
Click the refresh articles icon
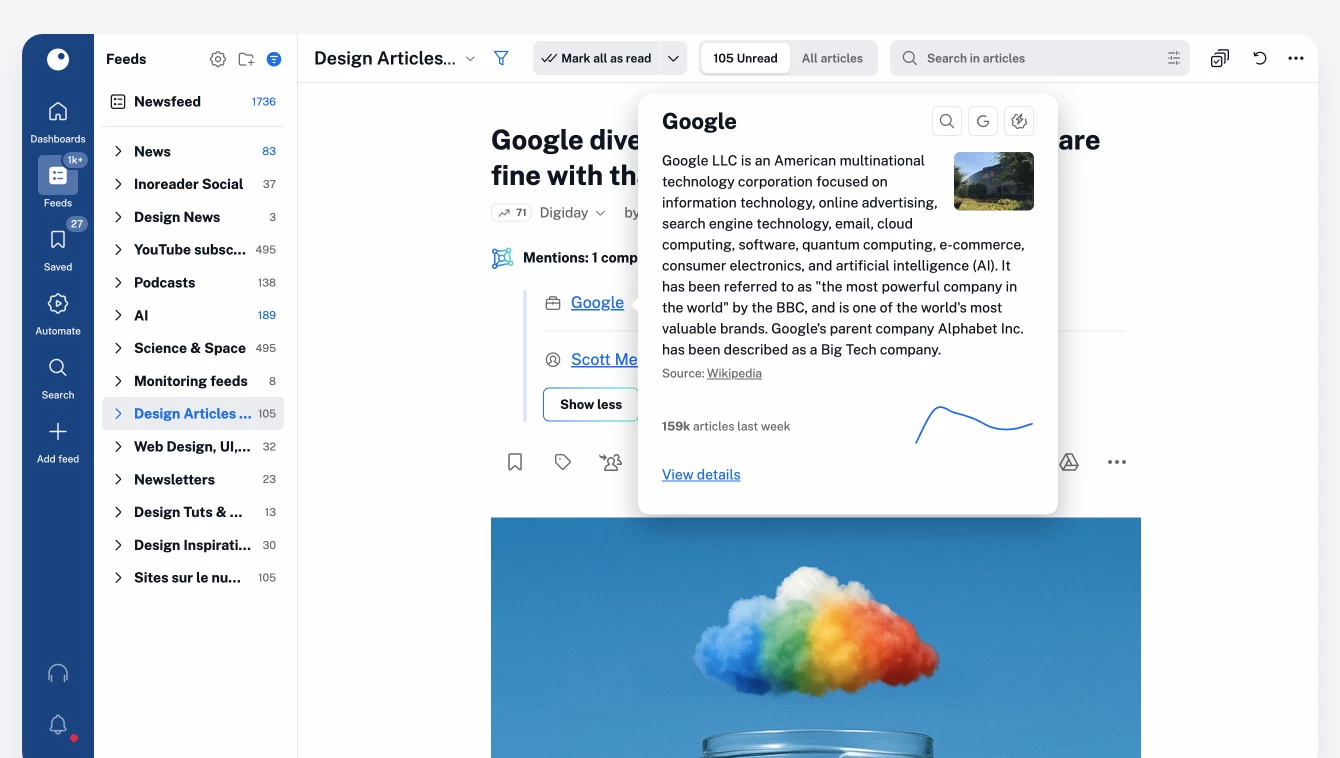[x=1260, y=58]
